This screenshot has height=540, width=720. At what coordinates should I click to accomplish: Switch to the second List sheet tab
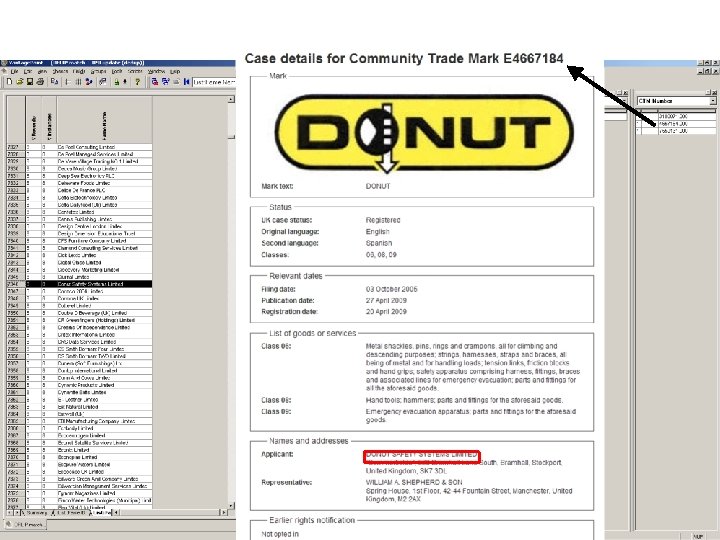(100, 512)
